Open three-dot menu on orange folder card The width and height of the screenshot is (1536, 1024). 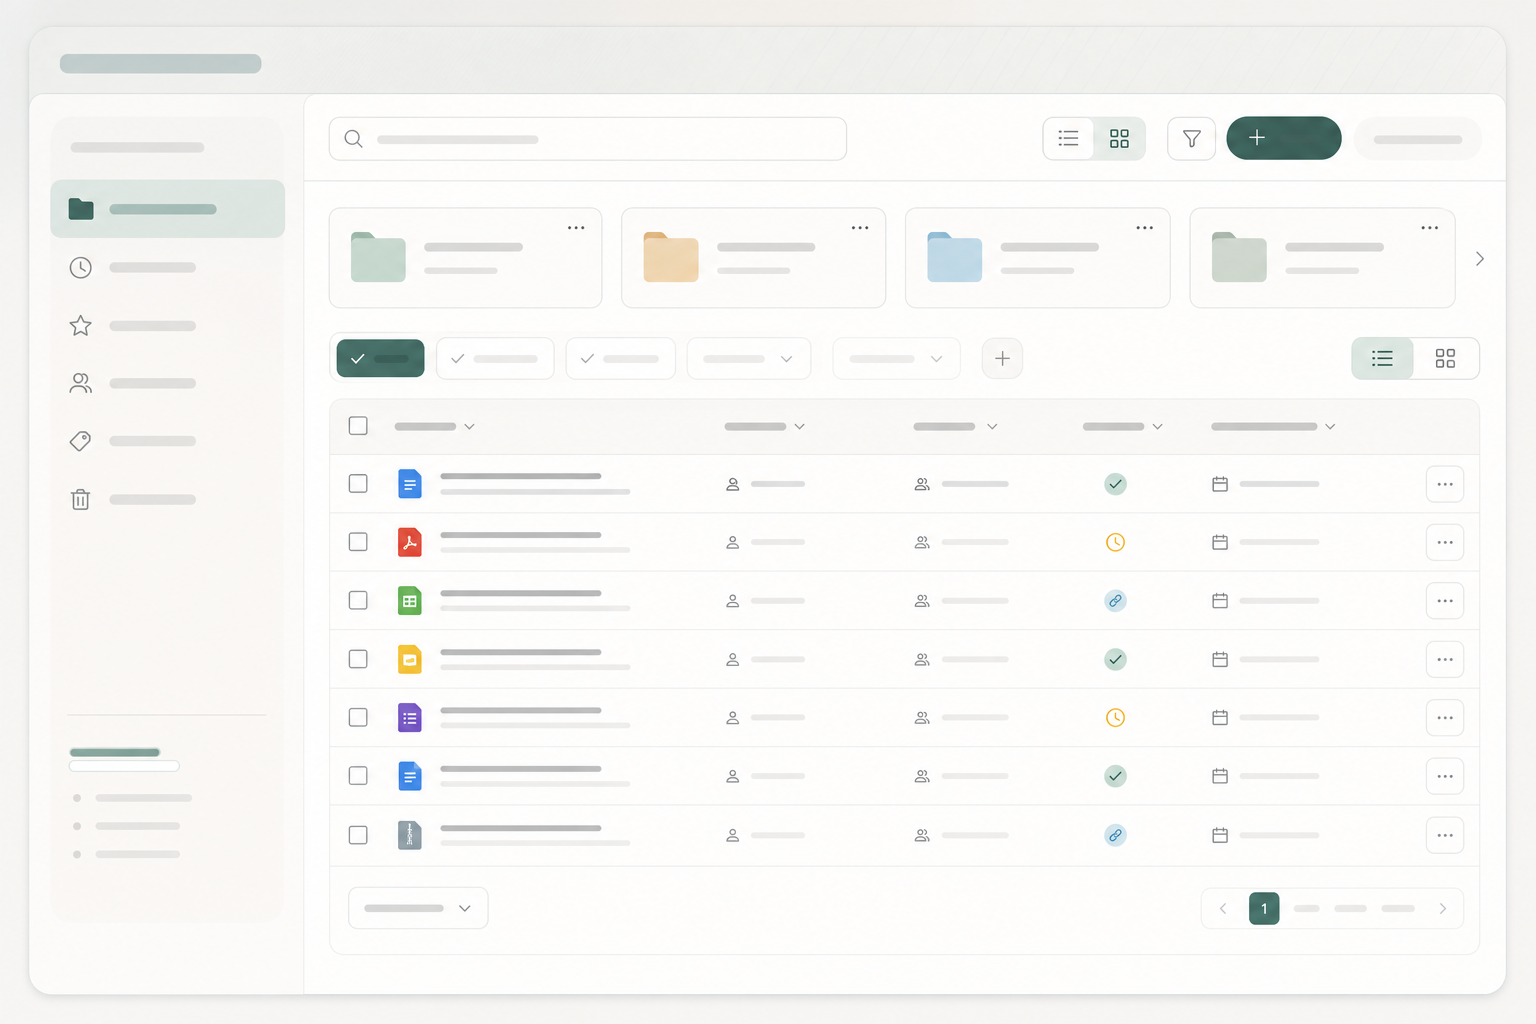pyautogui.click(x=860, y=228)
